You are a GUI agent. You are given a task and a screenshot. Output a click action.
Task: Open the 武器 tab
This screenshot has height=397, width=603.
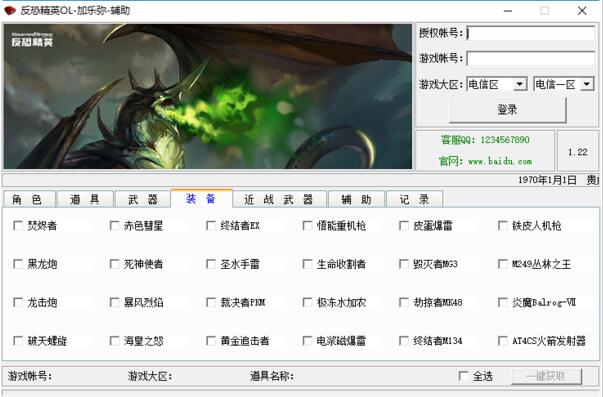pos(142,199)
